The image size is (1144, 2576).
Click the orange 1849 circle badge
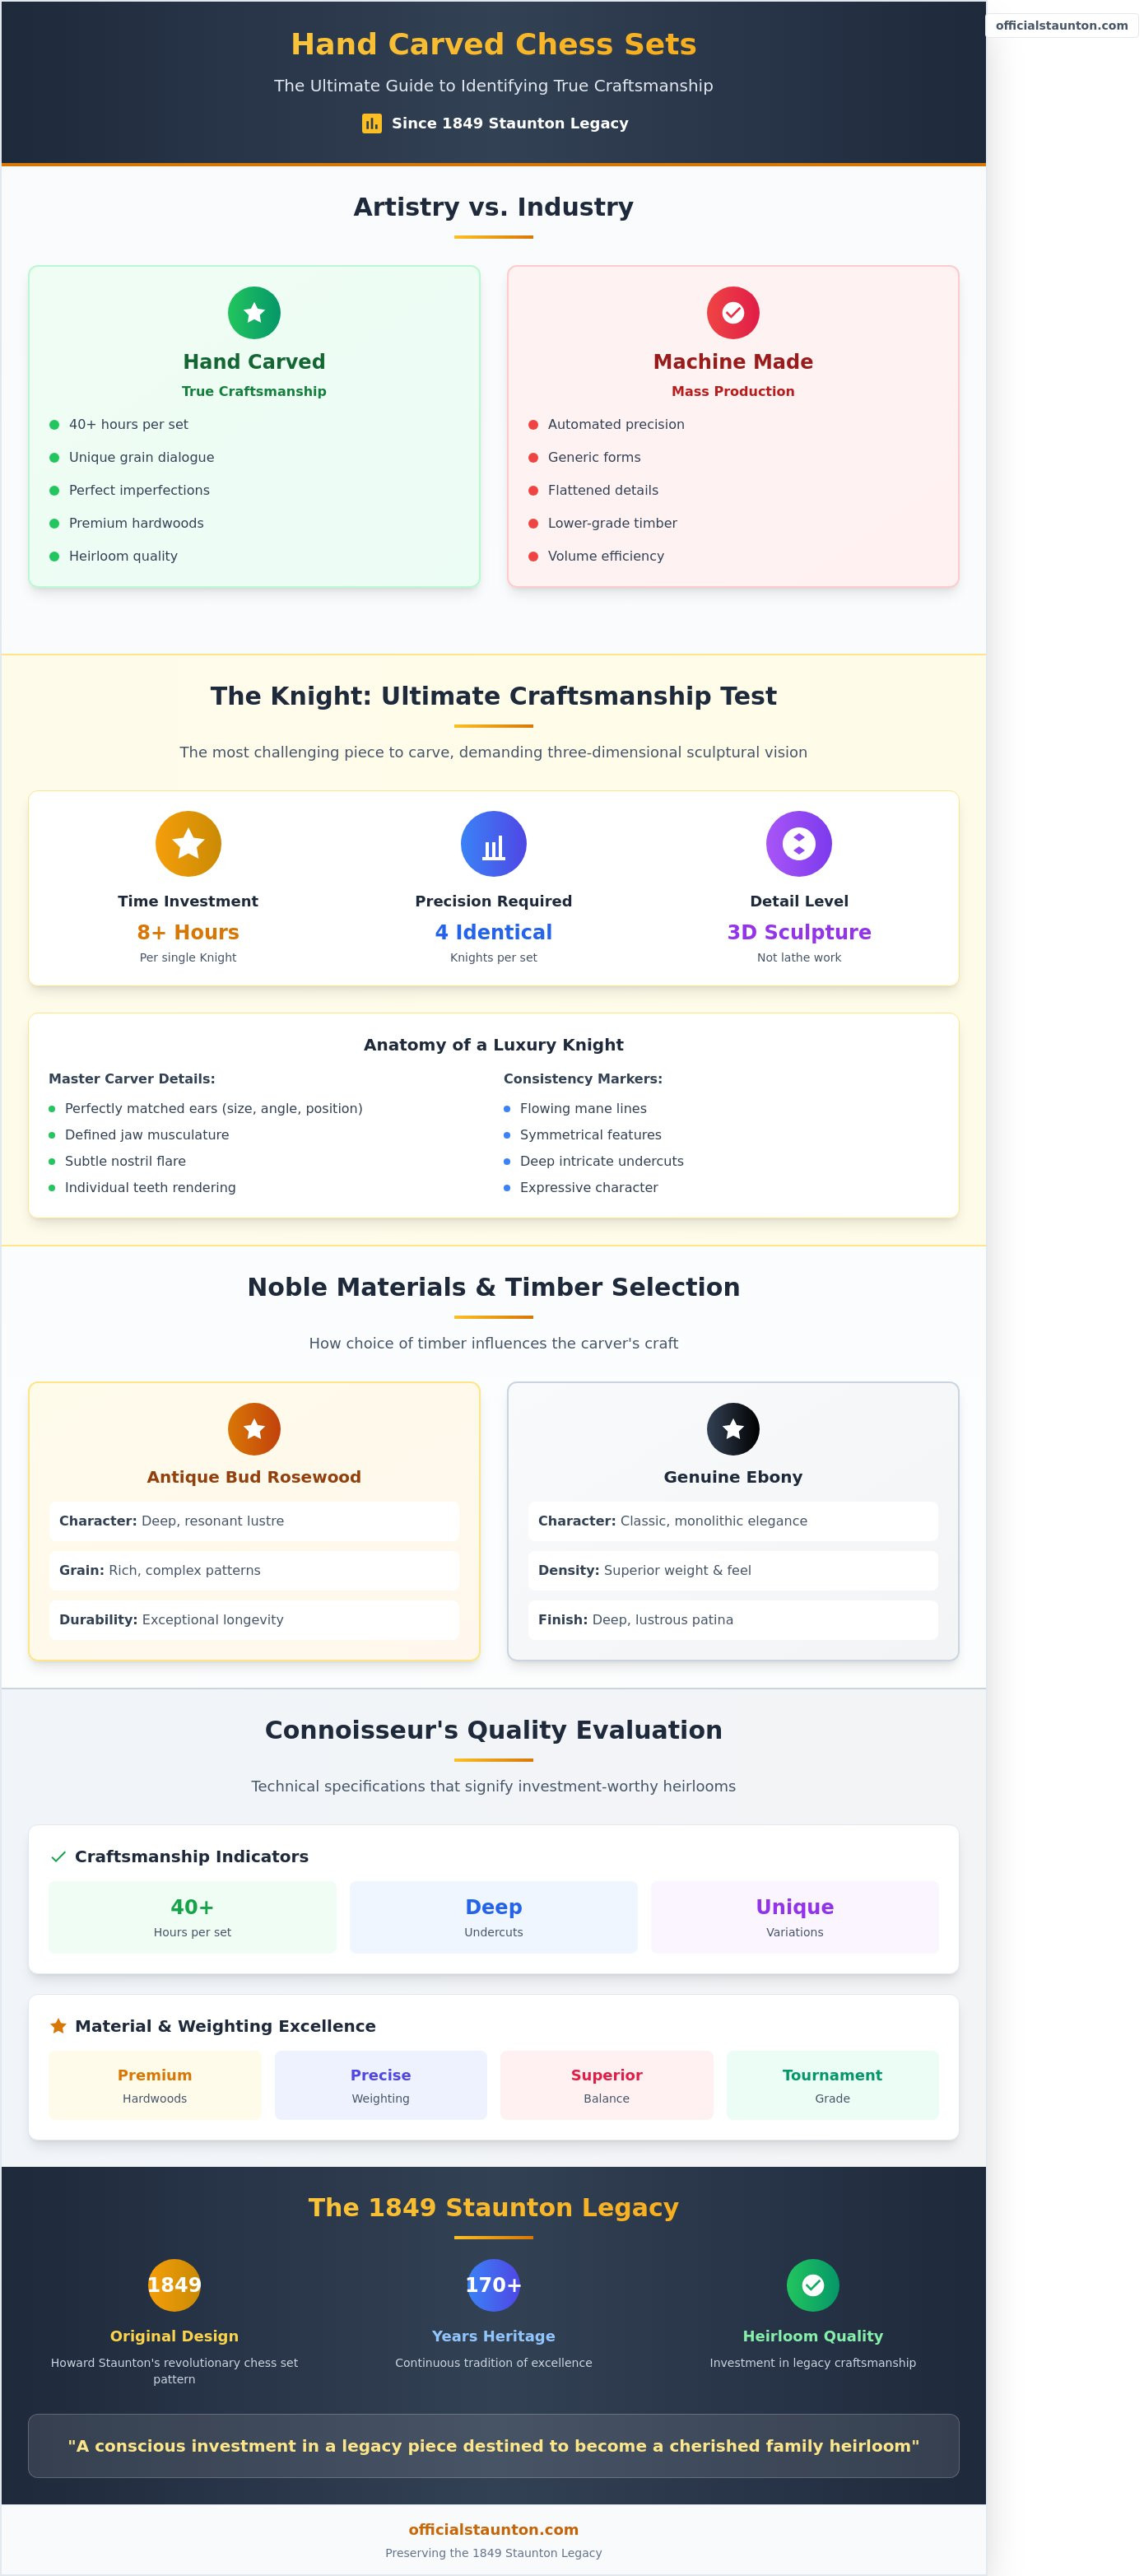tap(174, 2285)
